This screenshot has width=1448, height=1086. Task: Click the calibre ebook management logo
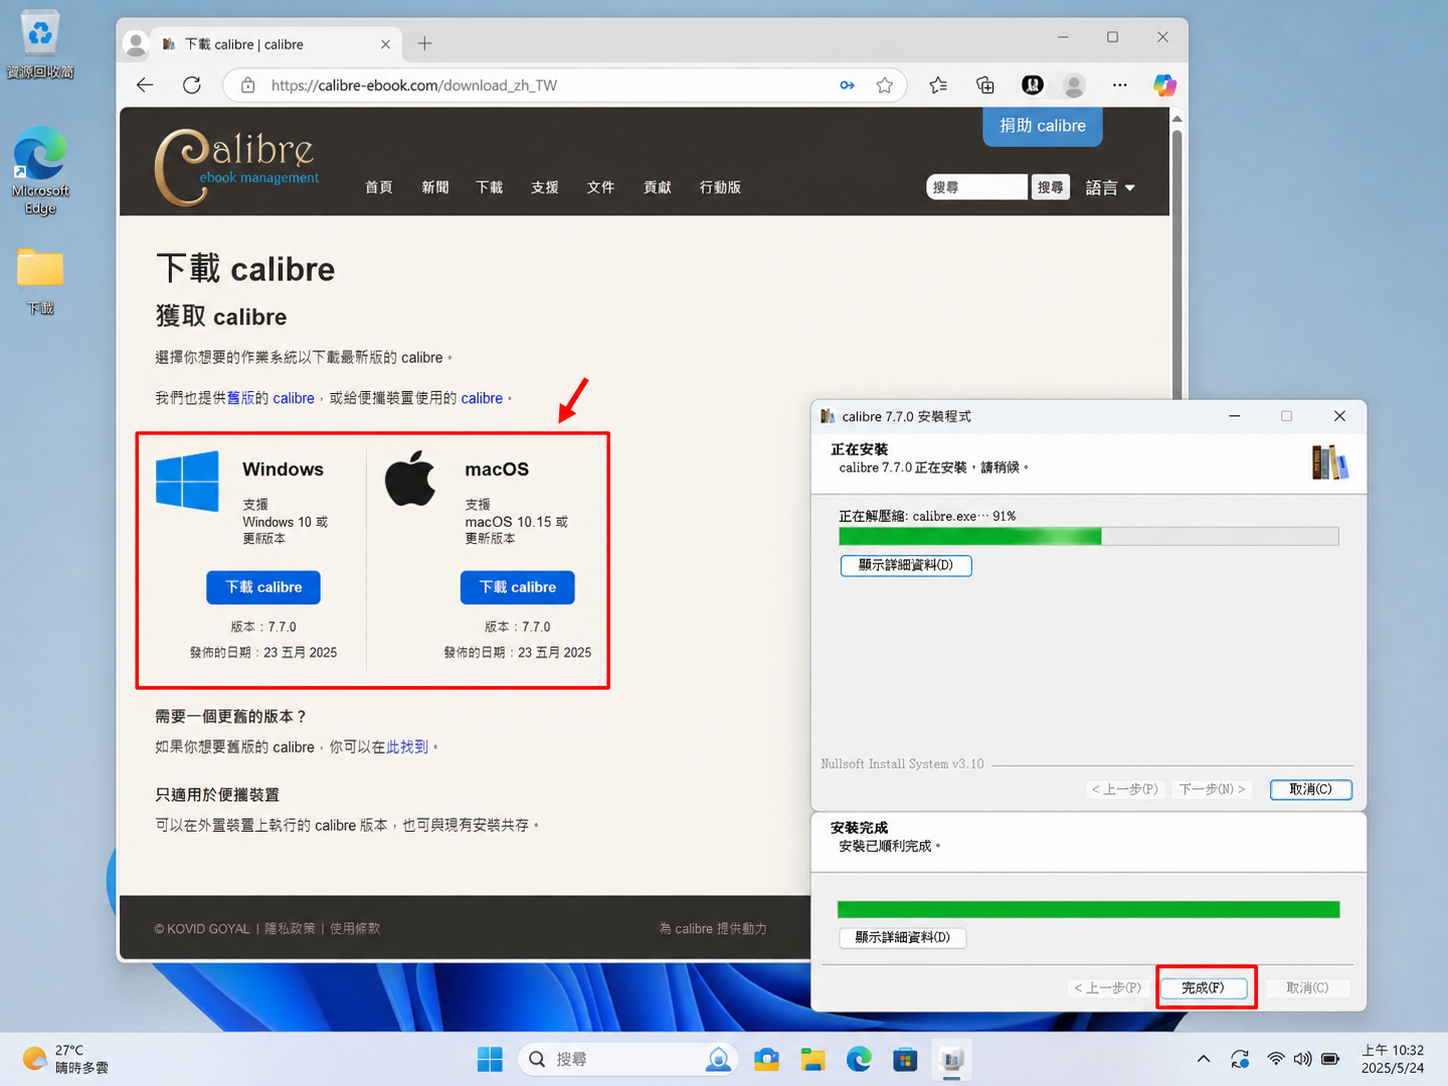tap(237, 166)
